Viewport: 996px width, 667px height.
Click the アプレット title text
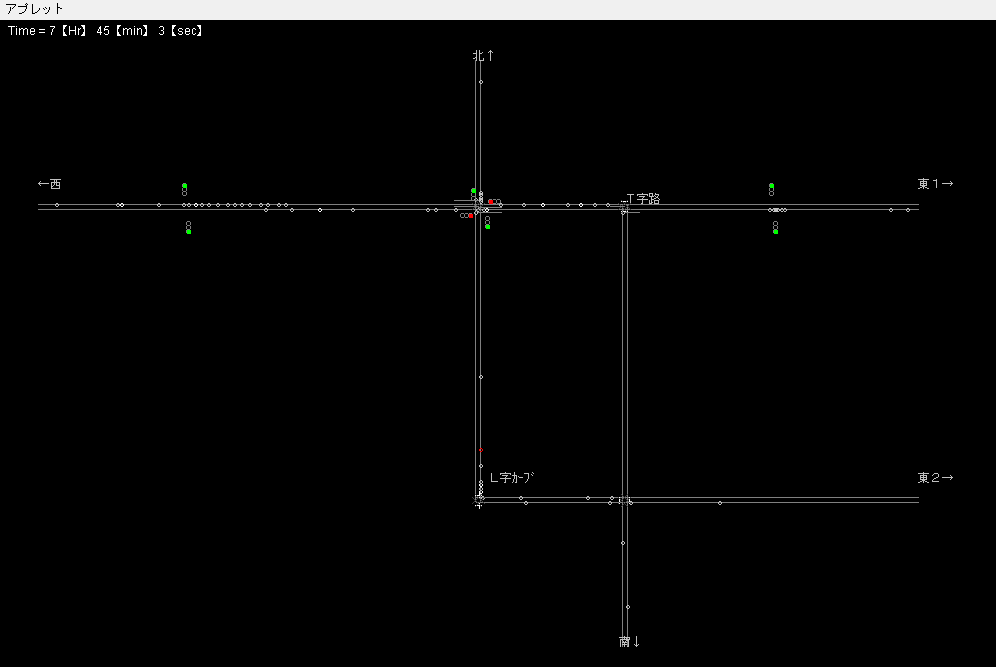[34, 9]
